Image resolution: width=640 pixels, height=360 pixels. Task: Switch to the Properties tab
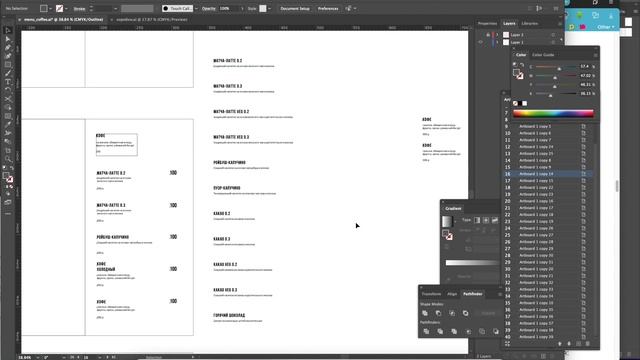click(487, 24)
